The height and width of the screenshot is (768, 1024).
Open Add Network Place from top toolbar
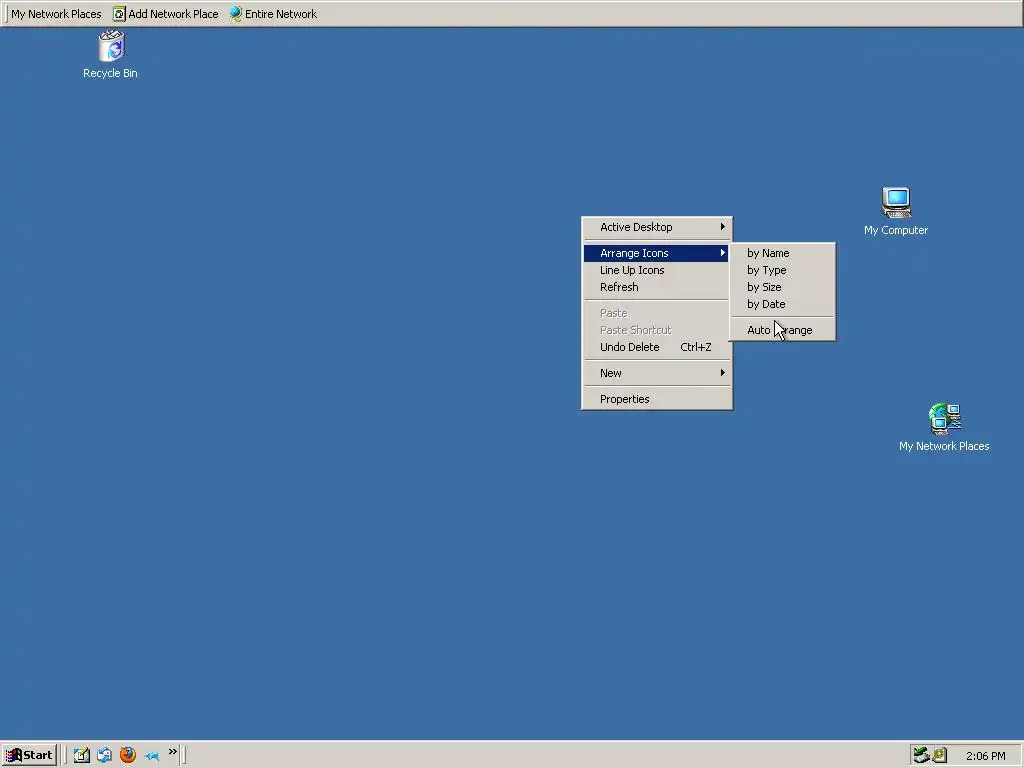166,14
